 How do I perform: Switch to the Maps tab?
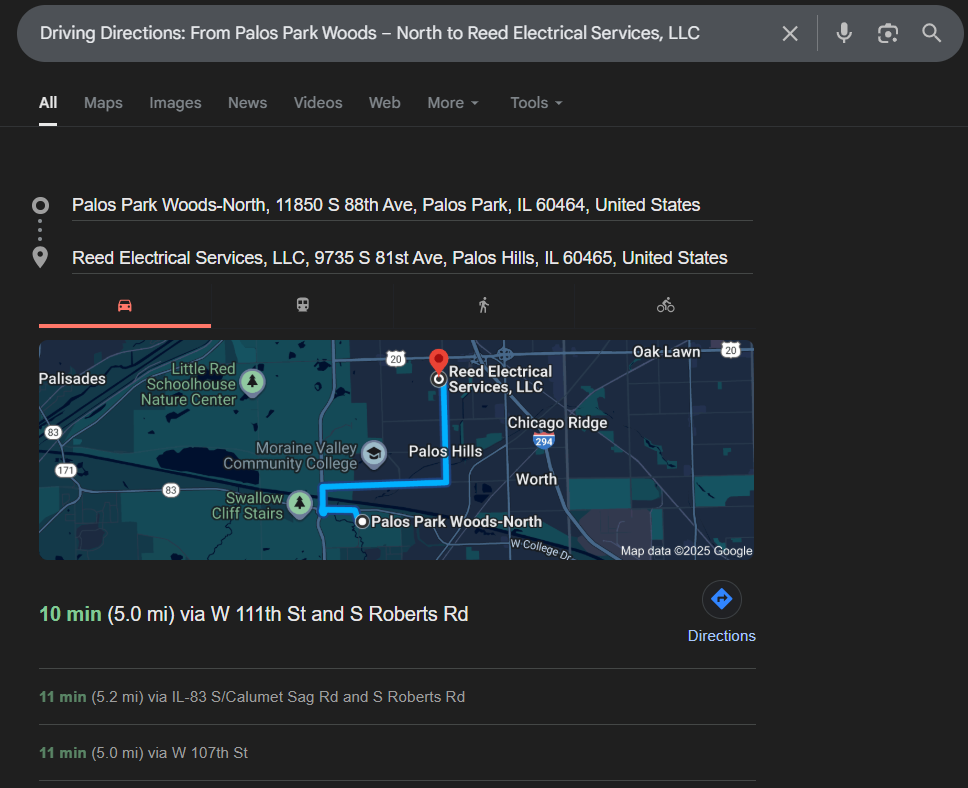103,103
